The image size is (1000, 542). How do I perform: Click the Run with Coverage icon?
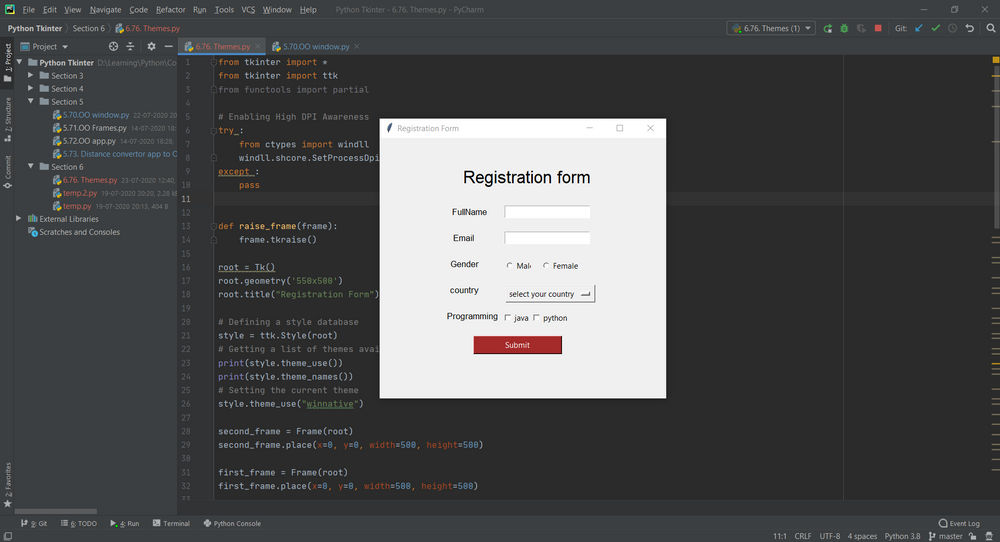[861, 28]
